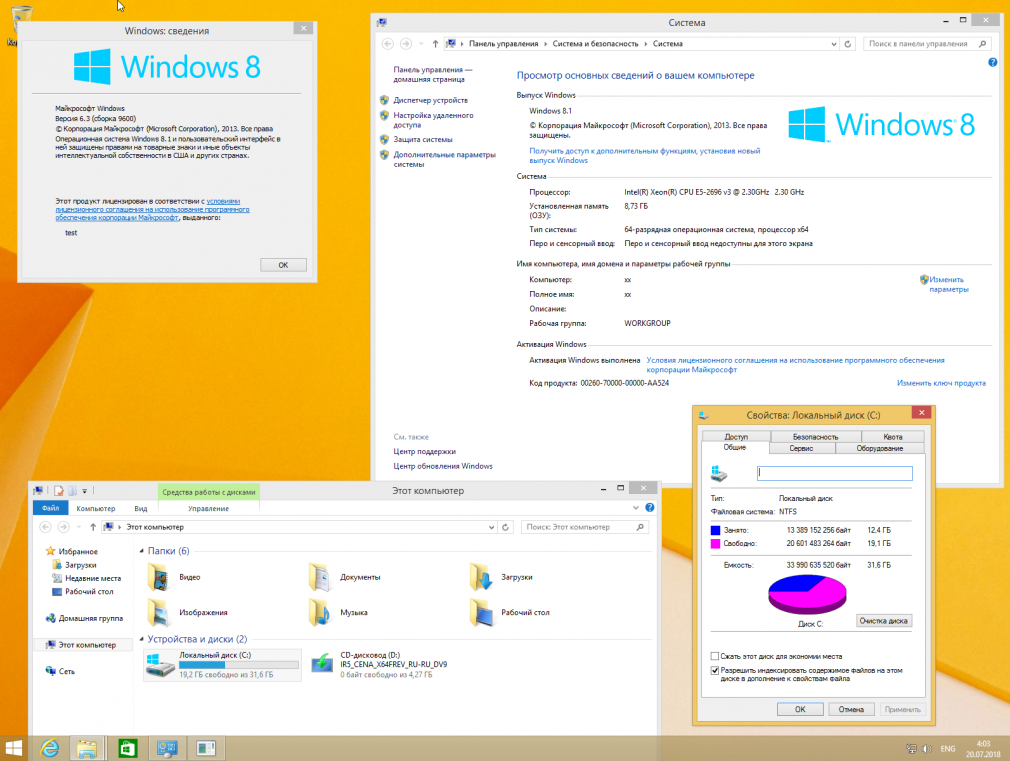The image size is (1010, 761).
Task: Click the disk label input field
Action: (835, 473)
